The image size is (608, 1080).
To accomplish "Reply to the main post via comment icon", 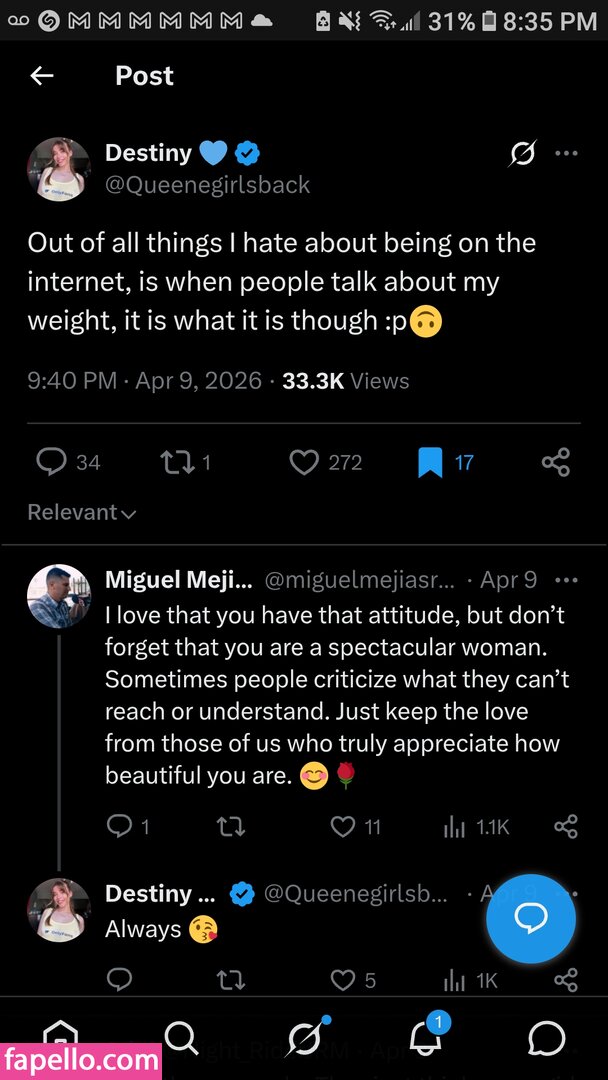I will point(52,461).
